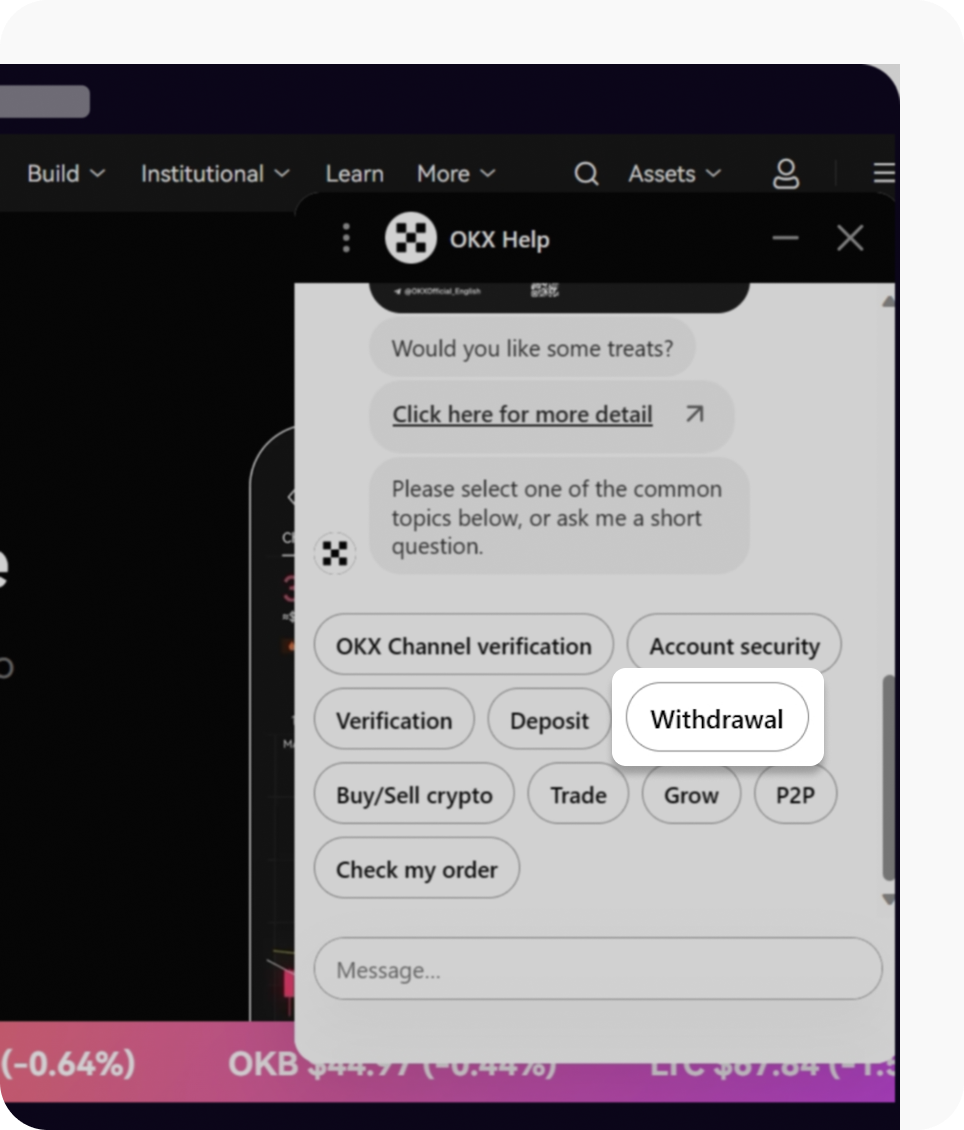Viewport: 964px width, 1130px height.
Task: Choose the Check my order topic
Action: pos(416,868)
